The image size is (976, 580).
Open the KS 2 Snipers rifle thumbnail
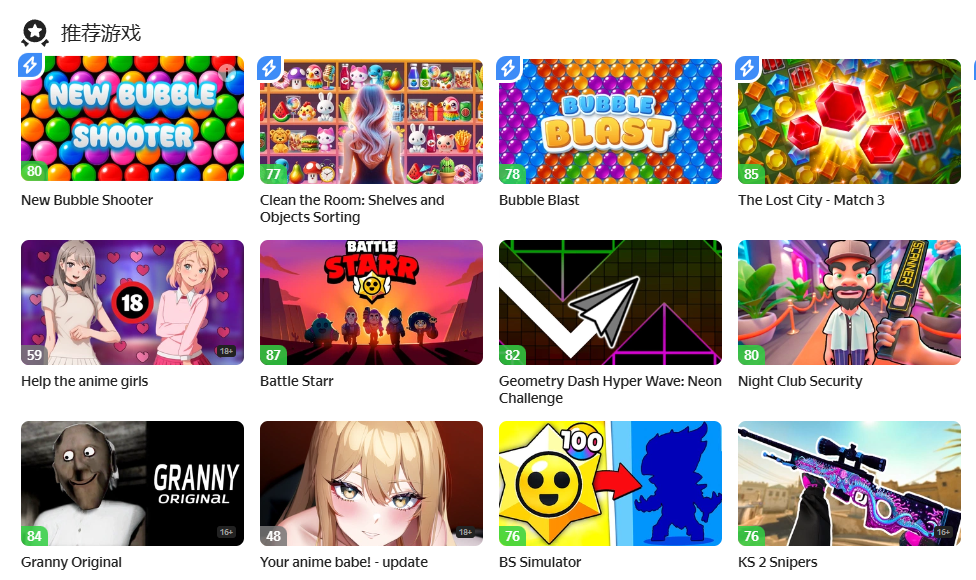pyautogui.click(x=850, y=484)
